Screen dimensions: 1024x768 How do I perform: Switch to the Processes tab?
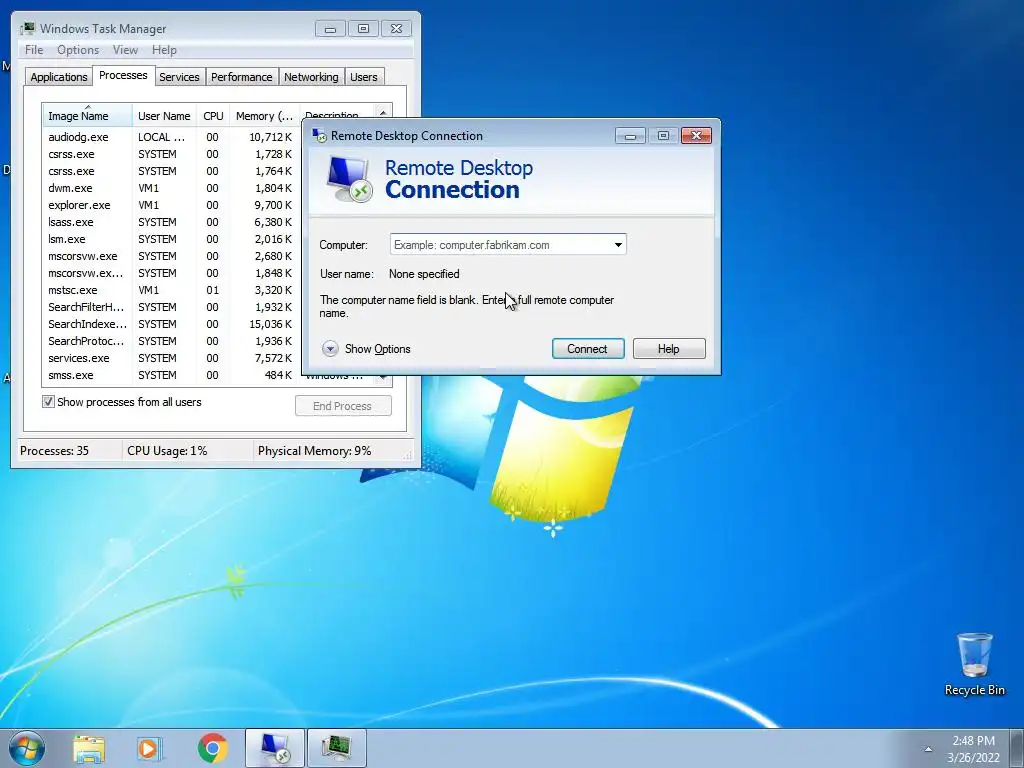123,75
